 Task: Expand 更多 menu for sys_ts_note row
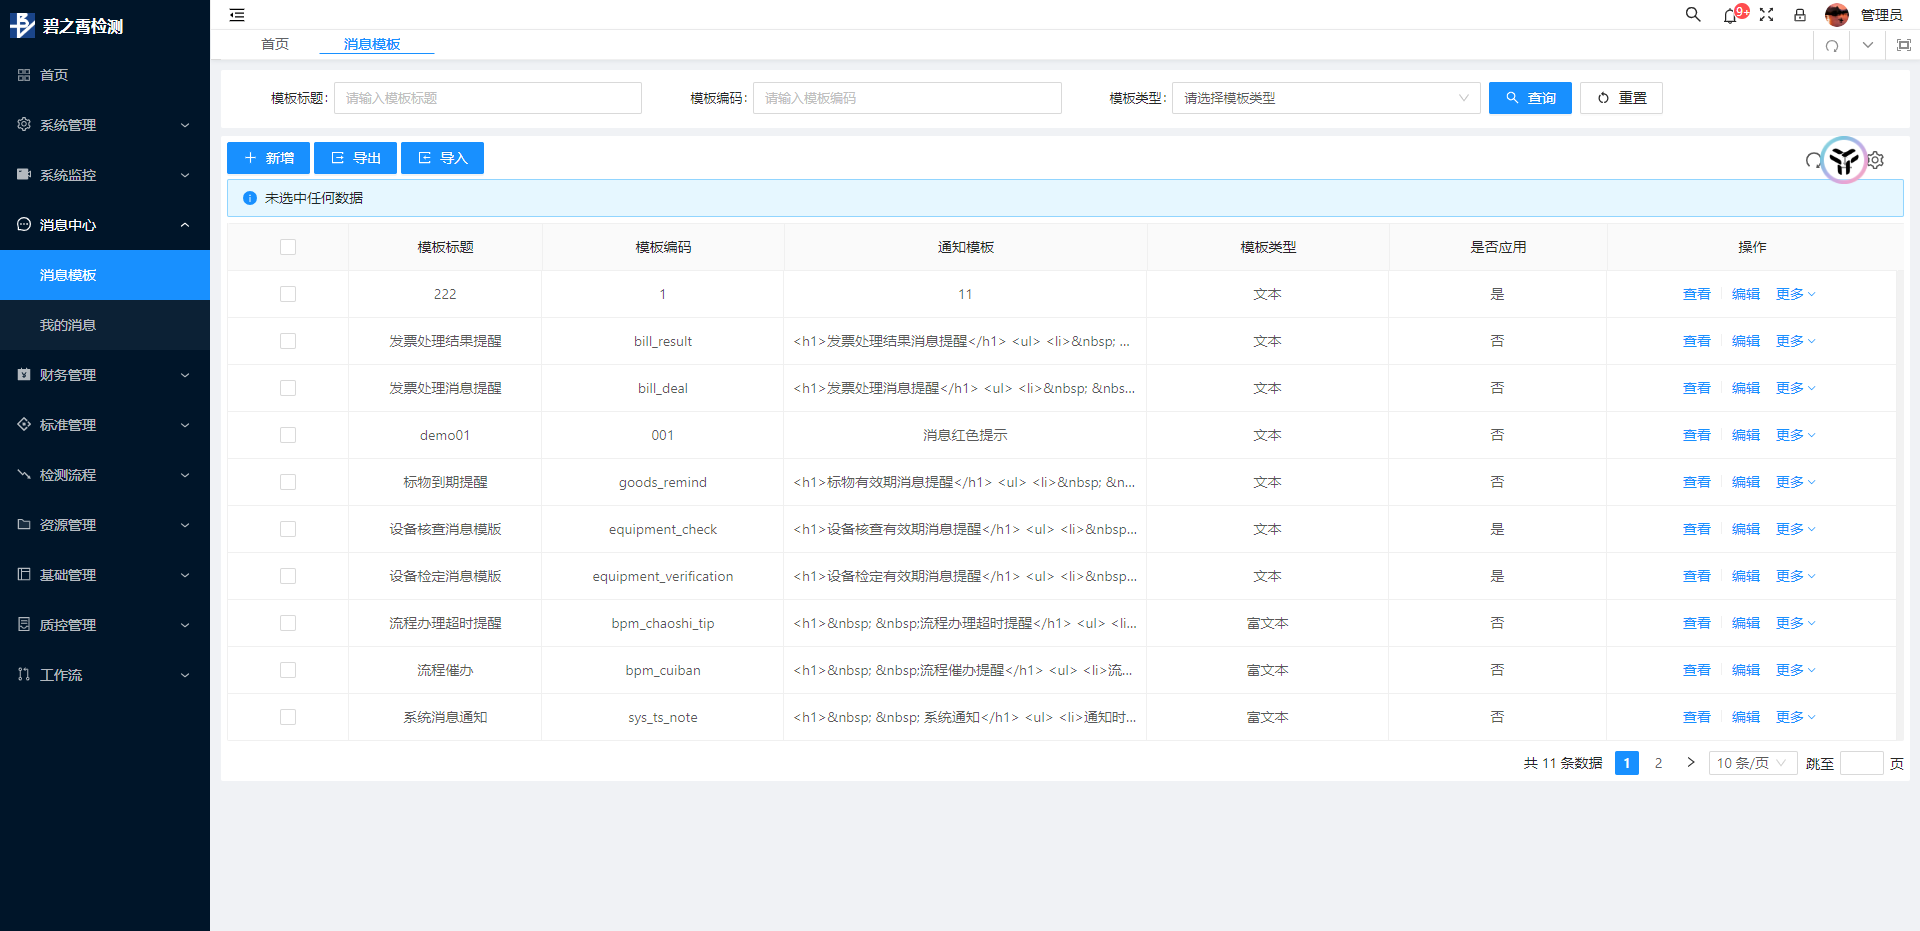pyautogui.click(x=1796, y=717)
